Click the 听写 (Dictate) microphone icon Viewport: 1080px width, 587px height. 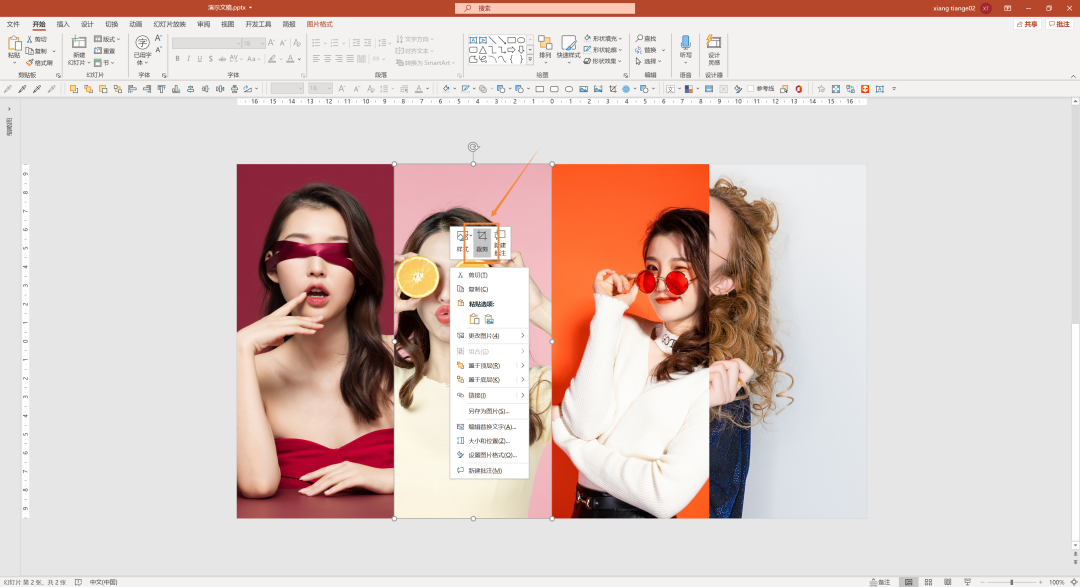(x=685, y=44)
